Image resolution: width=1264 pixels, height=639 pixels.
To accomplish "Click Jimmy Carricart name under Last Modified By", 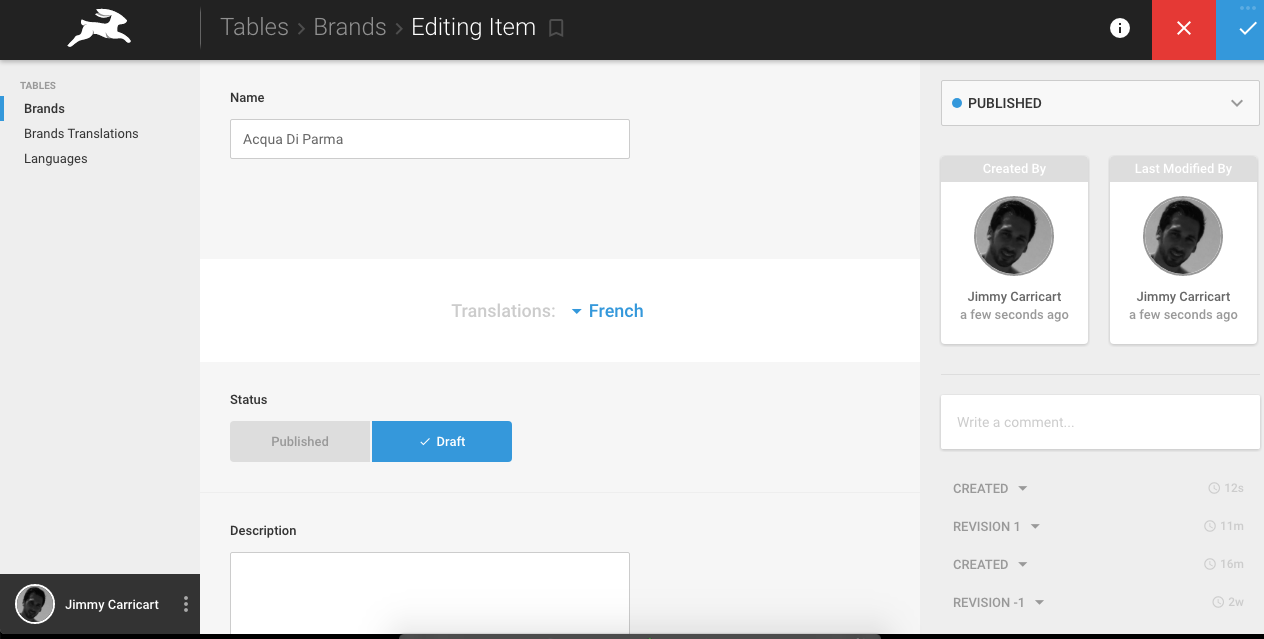I will [1183, 296].
